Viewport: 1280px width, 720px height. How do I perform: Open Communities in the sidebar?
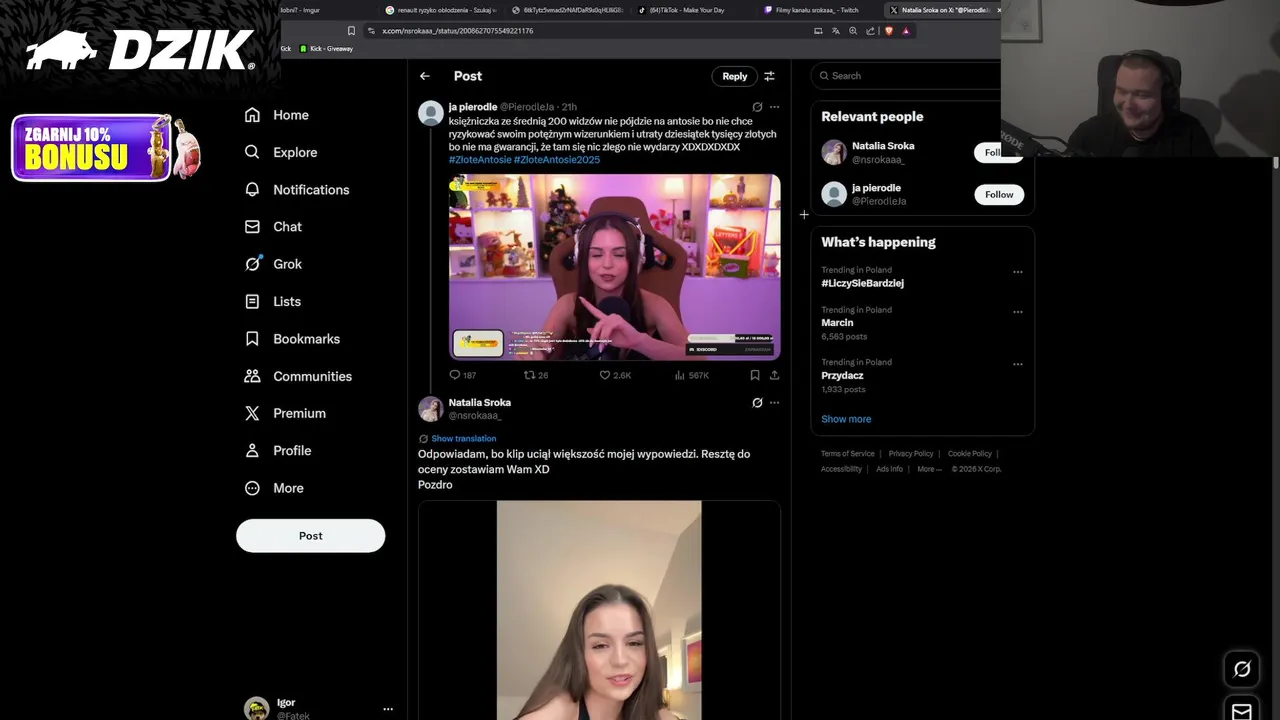pyautogui.click(x=298, y=376)
